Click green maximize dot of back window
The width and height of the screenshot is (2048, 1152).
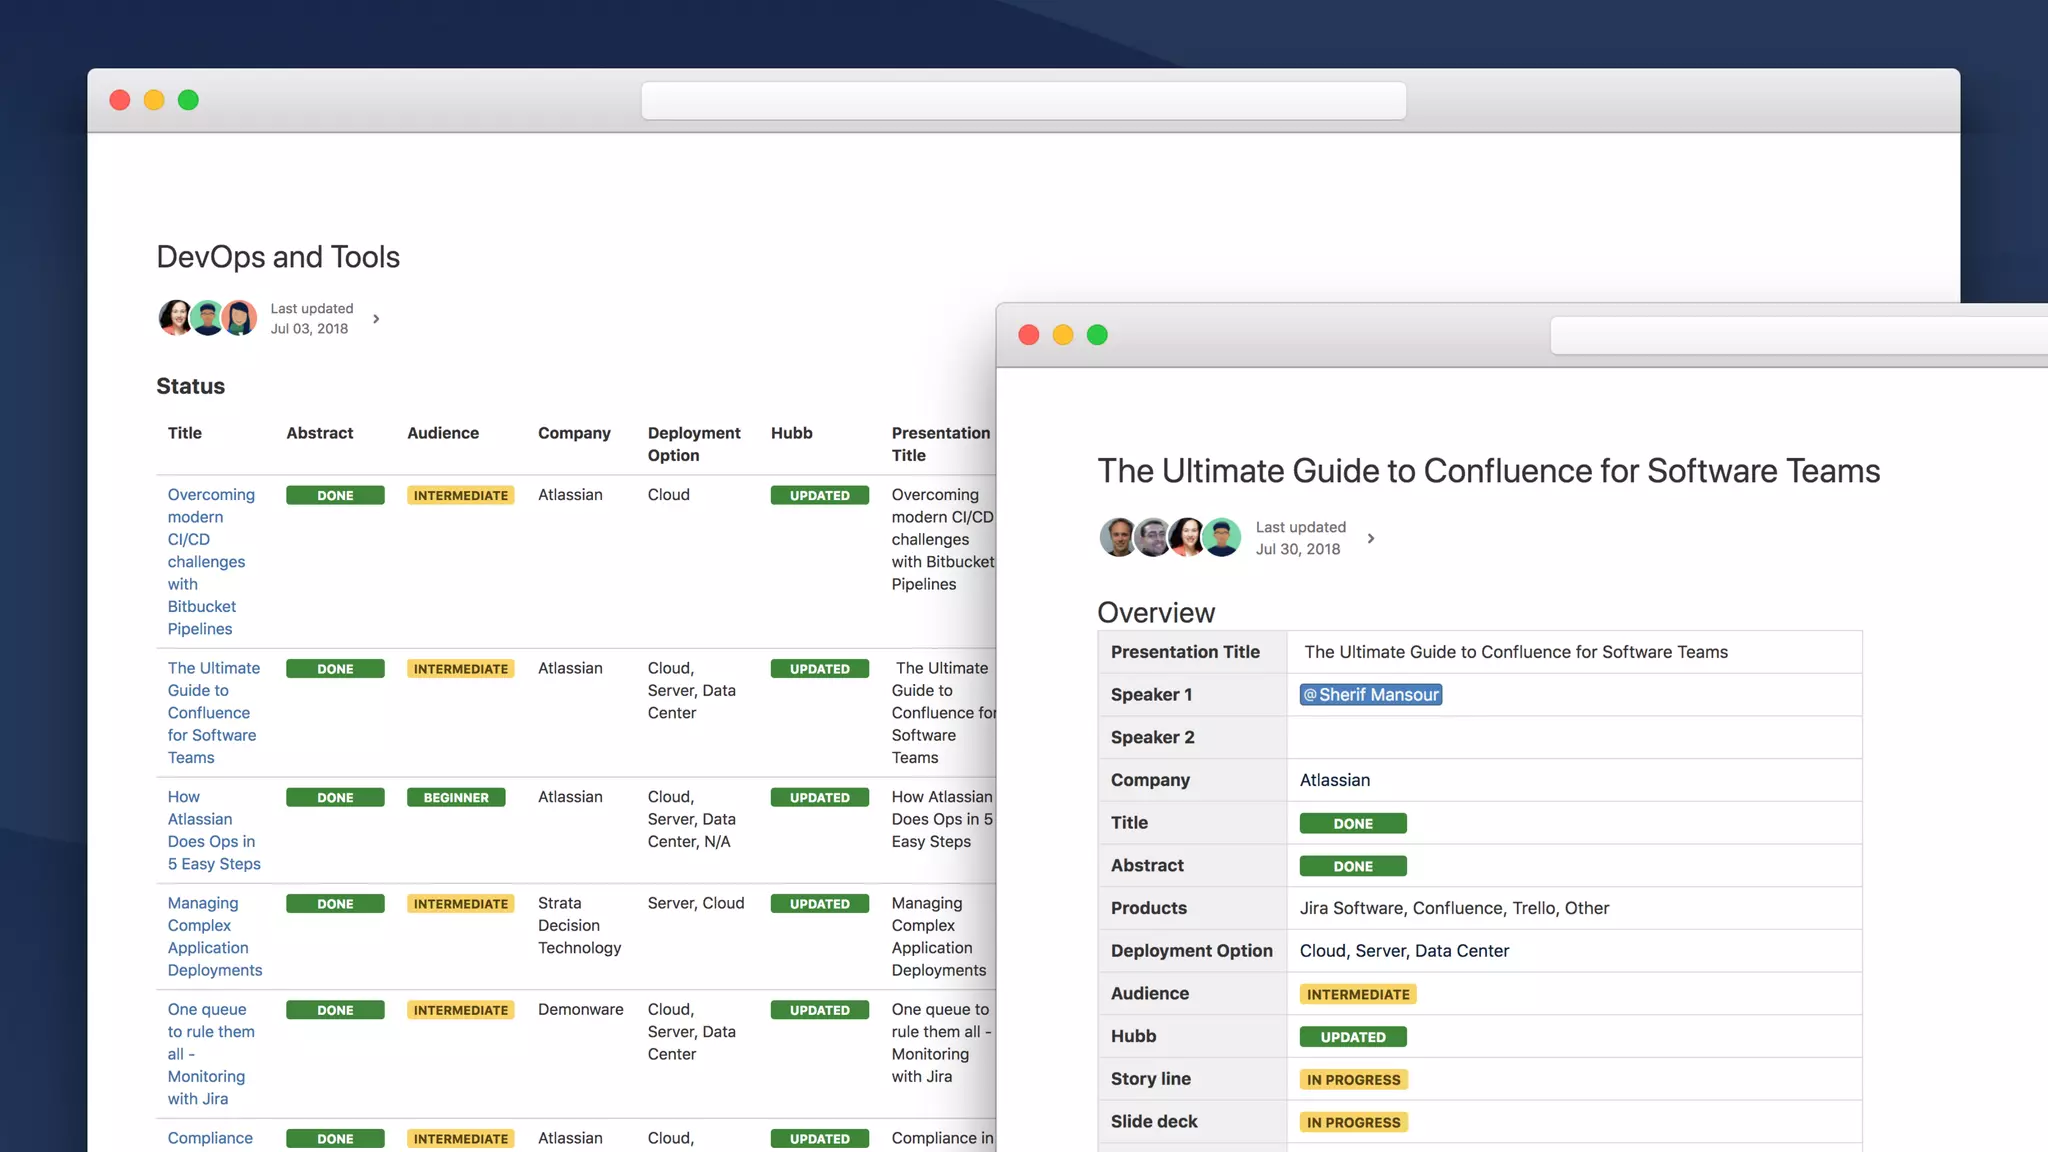(188, 100)
